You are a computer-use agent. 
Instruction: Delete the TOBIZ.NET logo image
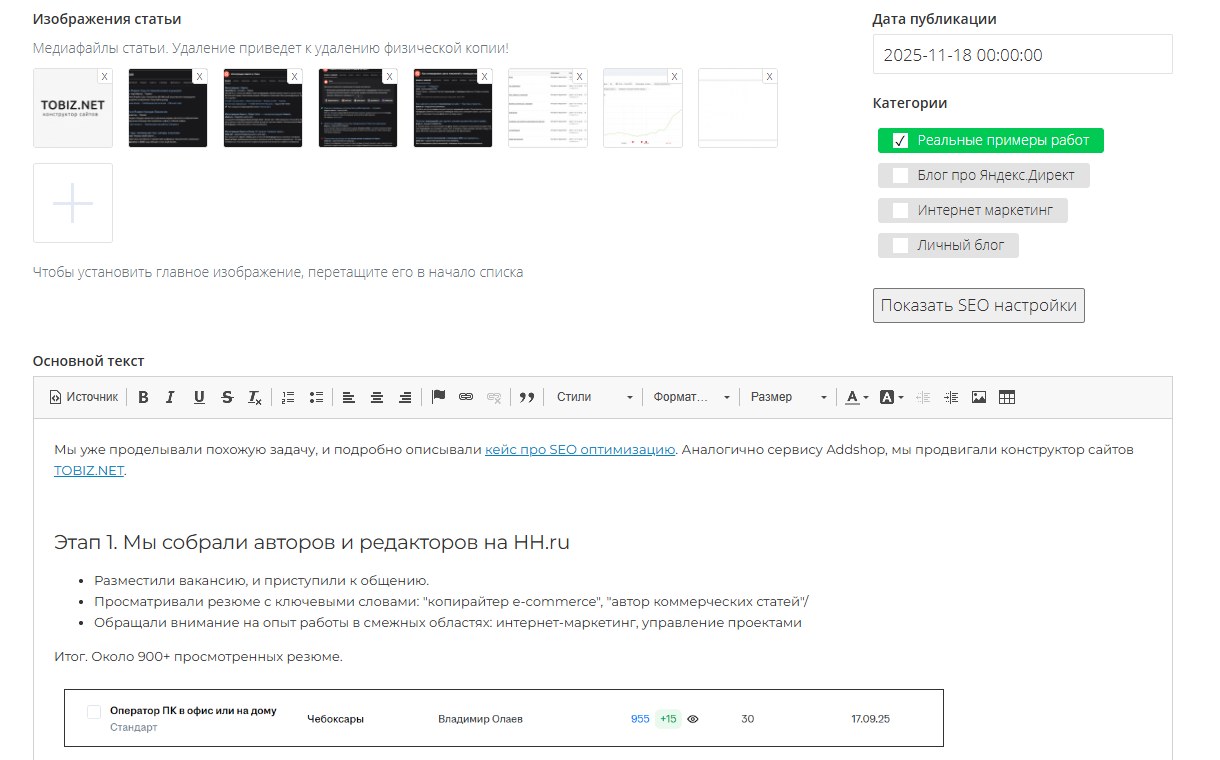pyautogui.click(x=104, y=76)
